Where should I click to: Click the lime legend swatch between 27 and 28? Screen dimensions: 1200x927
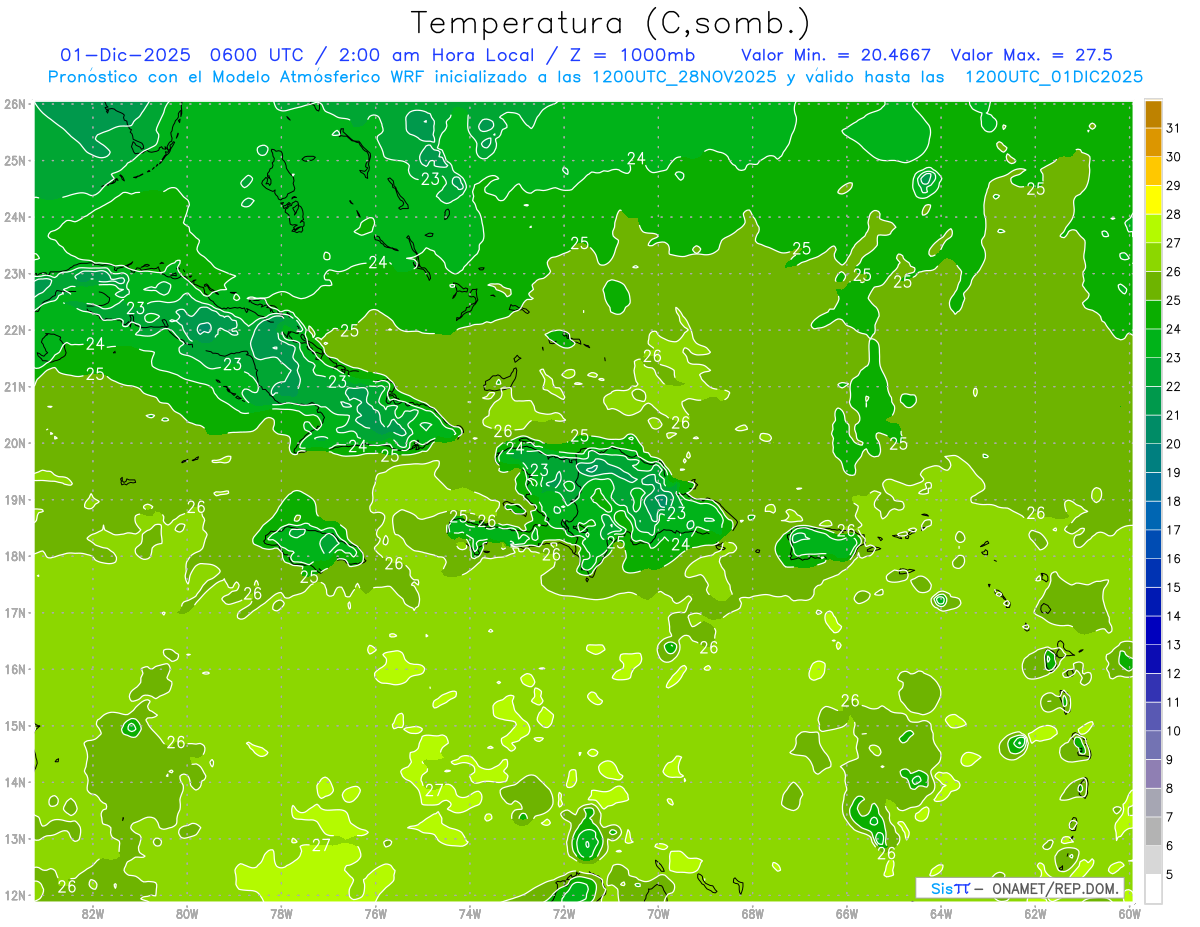pyautogui.click(x=1153, y=228)
